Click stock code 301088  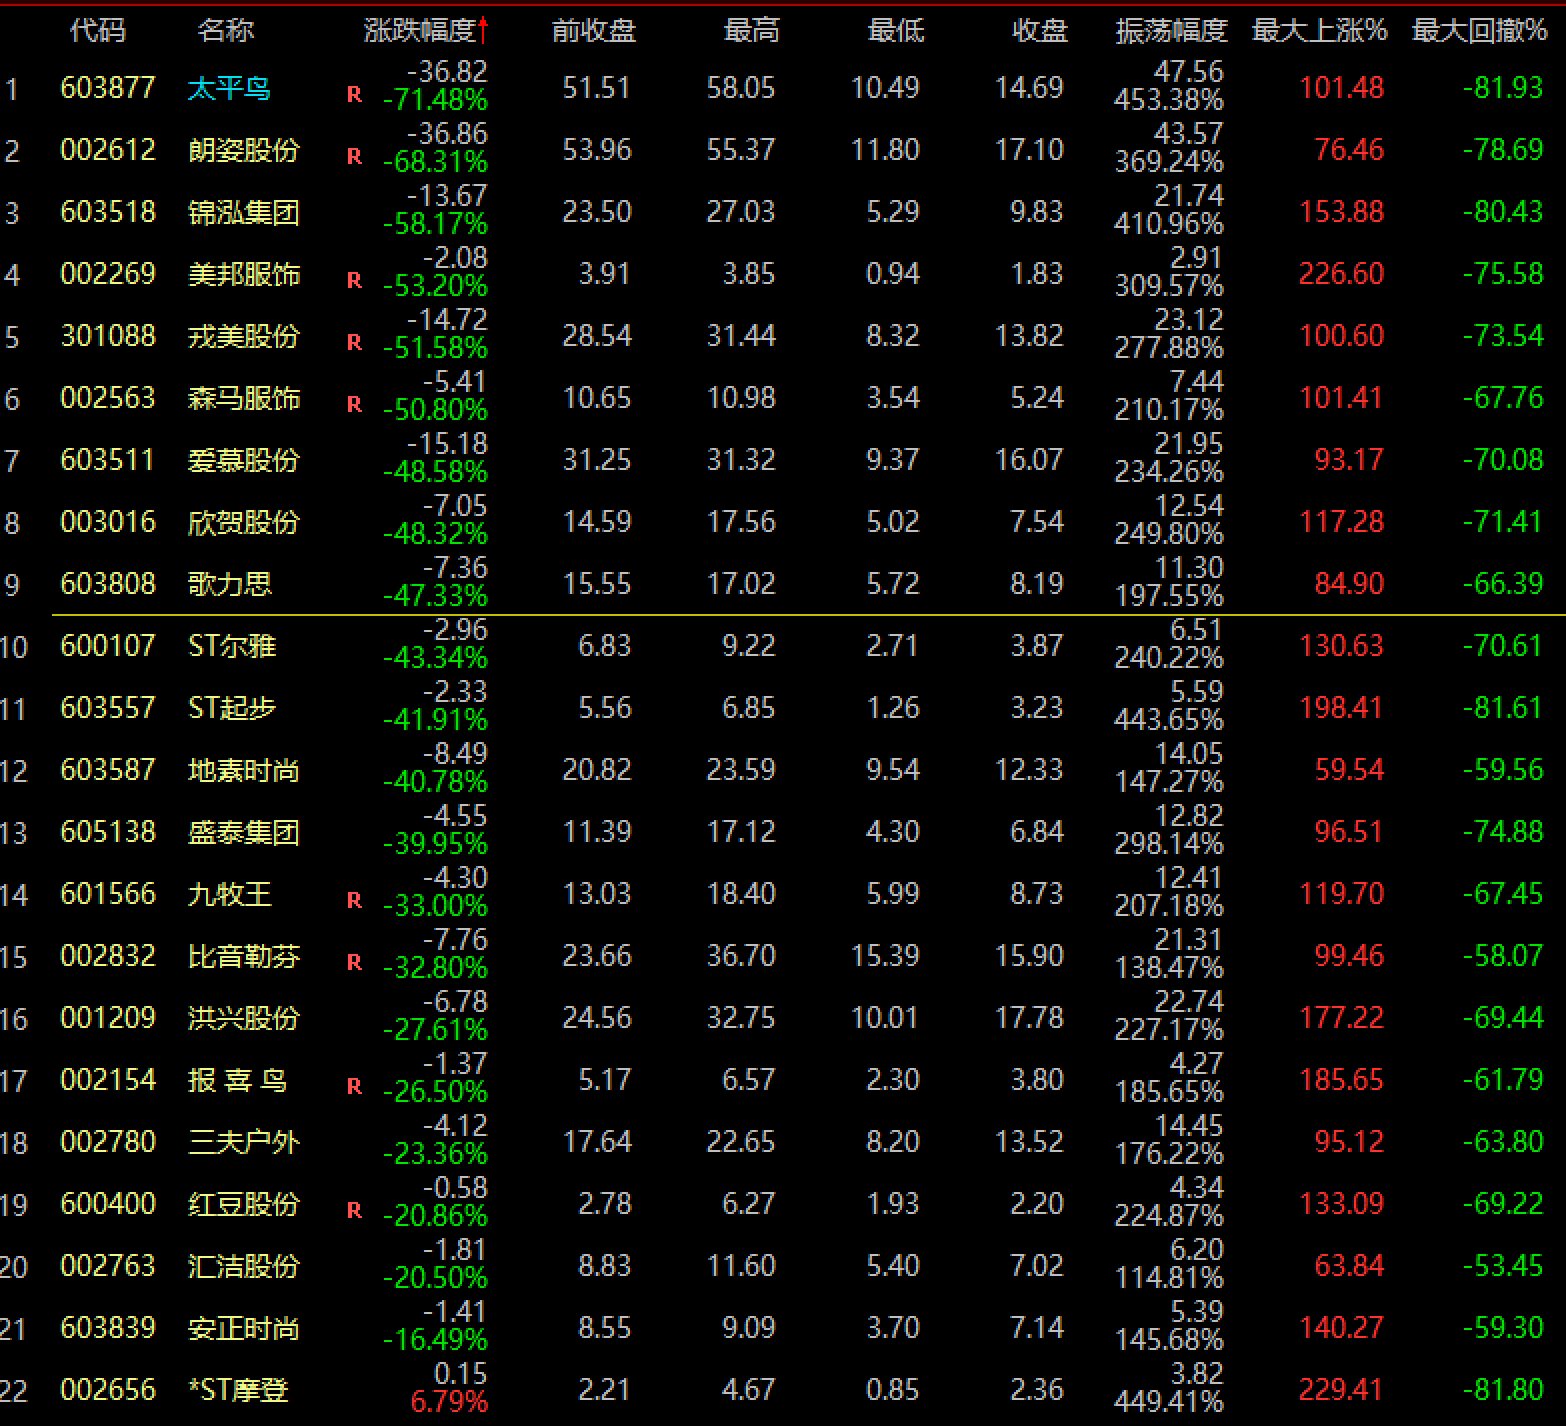[108, 336]
